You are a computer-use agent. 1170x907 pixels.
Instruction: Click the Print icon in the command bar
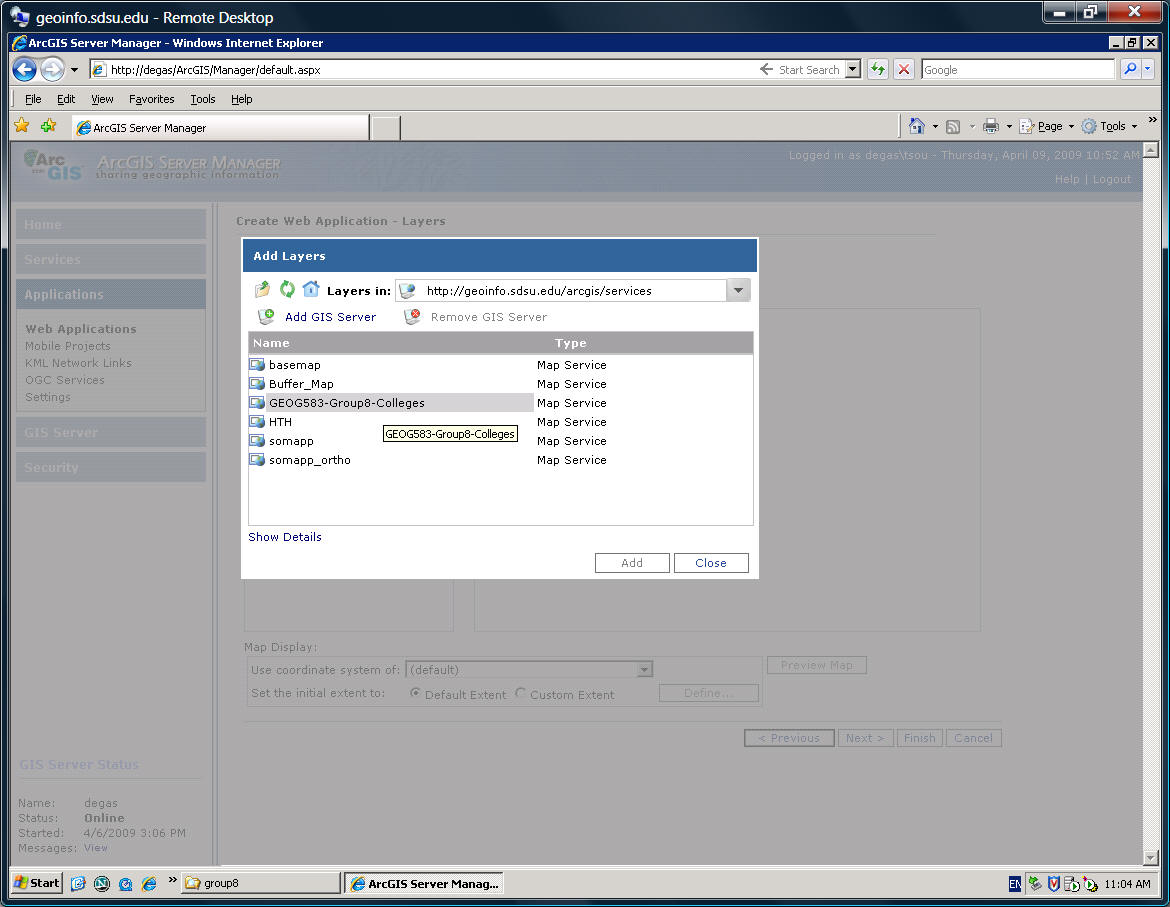(x=990, y=126)
